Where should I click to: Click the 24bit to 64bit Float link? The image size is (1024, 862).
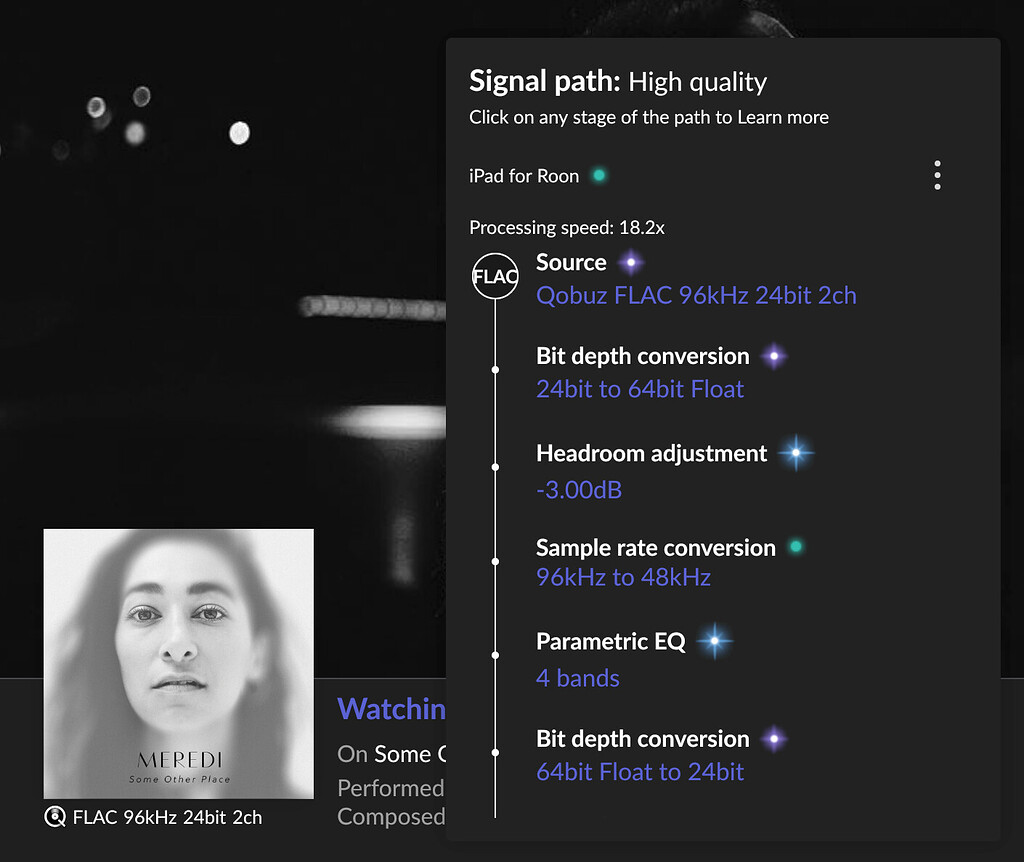(x=639, y=389)
